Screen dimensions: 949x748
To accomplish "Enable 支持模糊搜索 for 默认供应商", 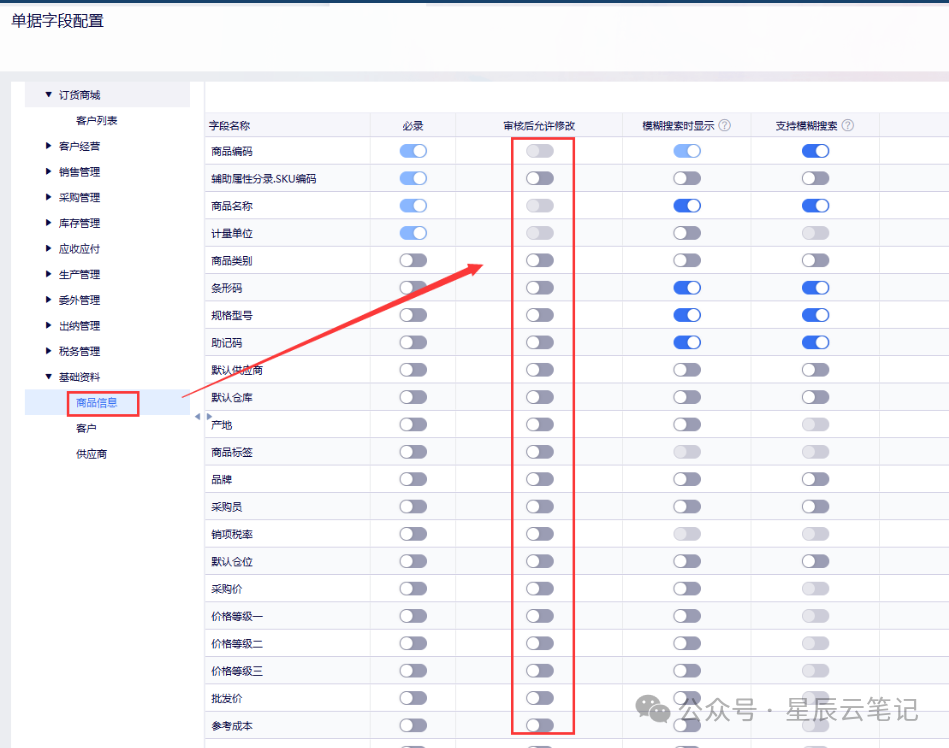I will click(x=815, y=370).
